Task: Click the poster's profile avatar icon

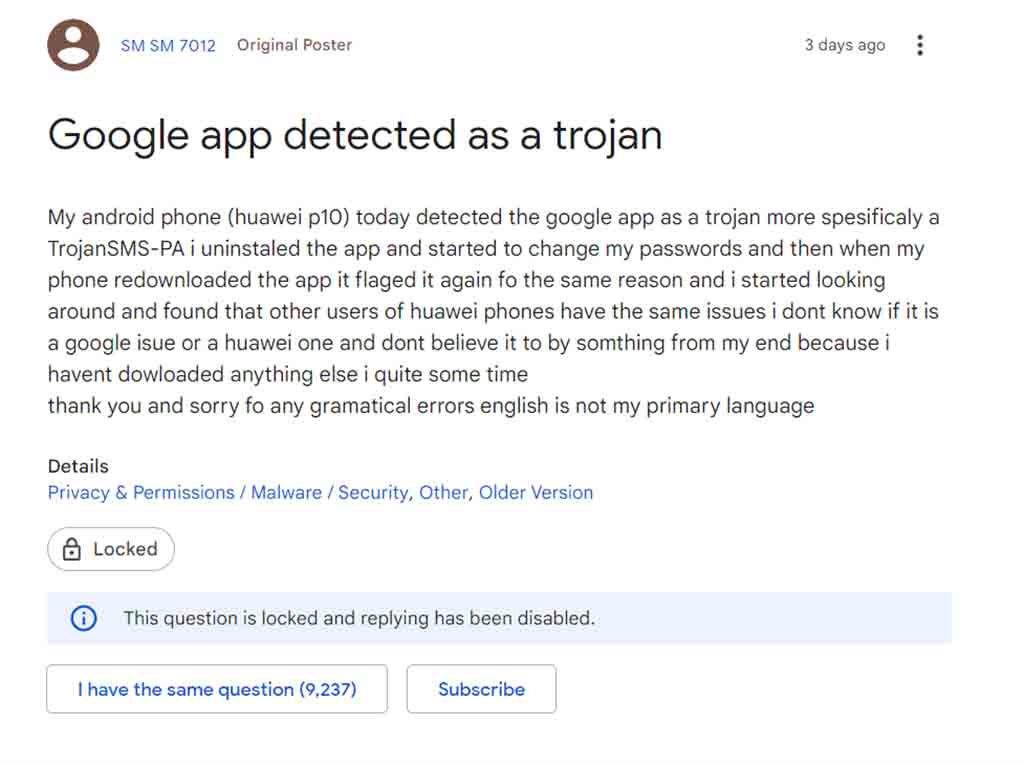Action: [73, 45]
